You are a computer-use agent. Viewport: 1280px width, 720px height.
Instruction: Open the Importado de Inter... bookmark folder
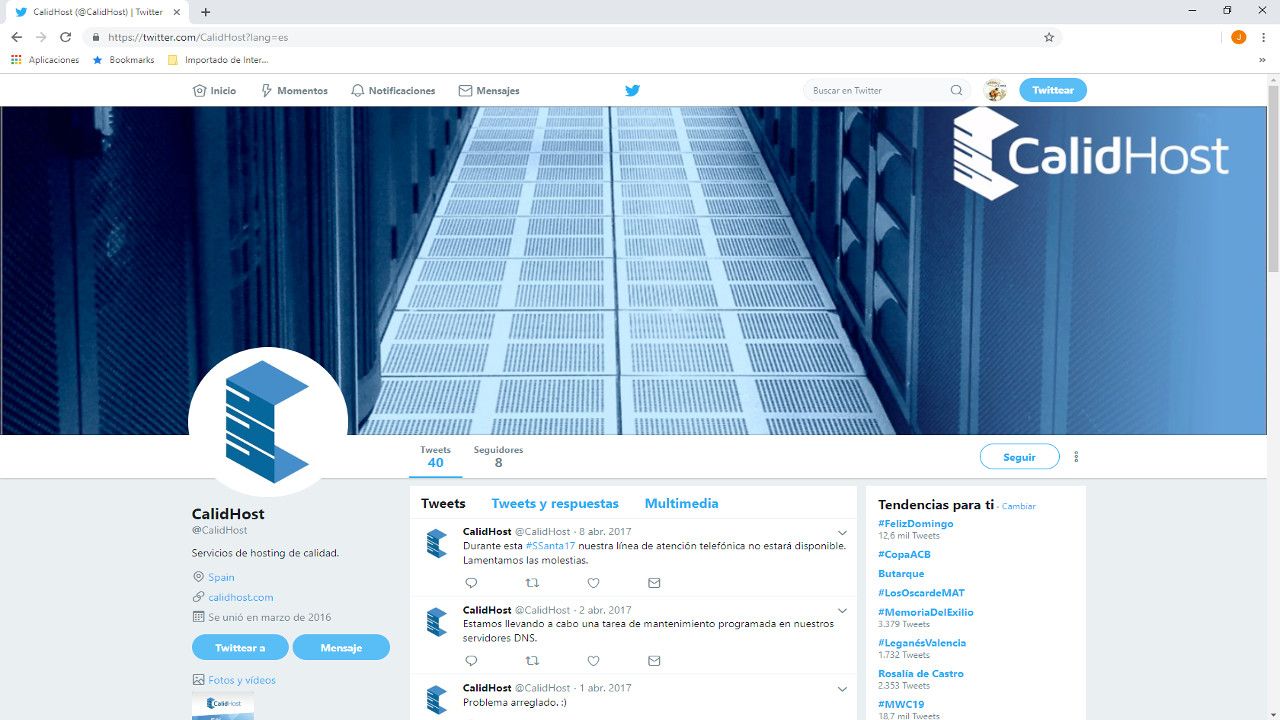[x=218, y=60]
